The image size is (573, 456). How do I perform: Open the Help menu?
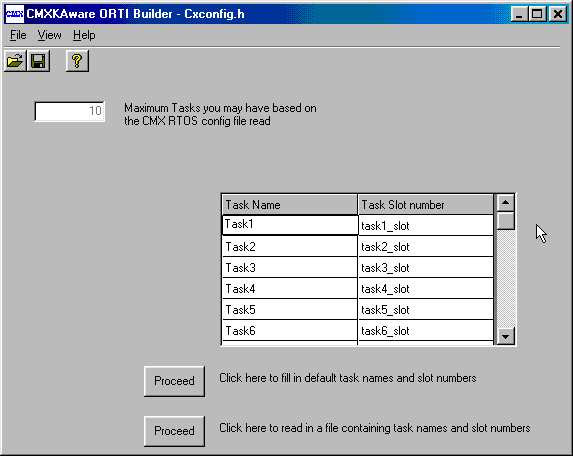point(84,35)
